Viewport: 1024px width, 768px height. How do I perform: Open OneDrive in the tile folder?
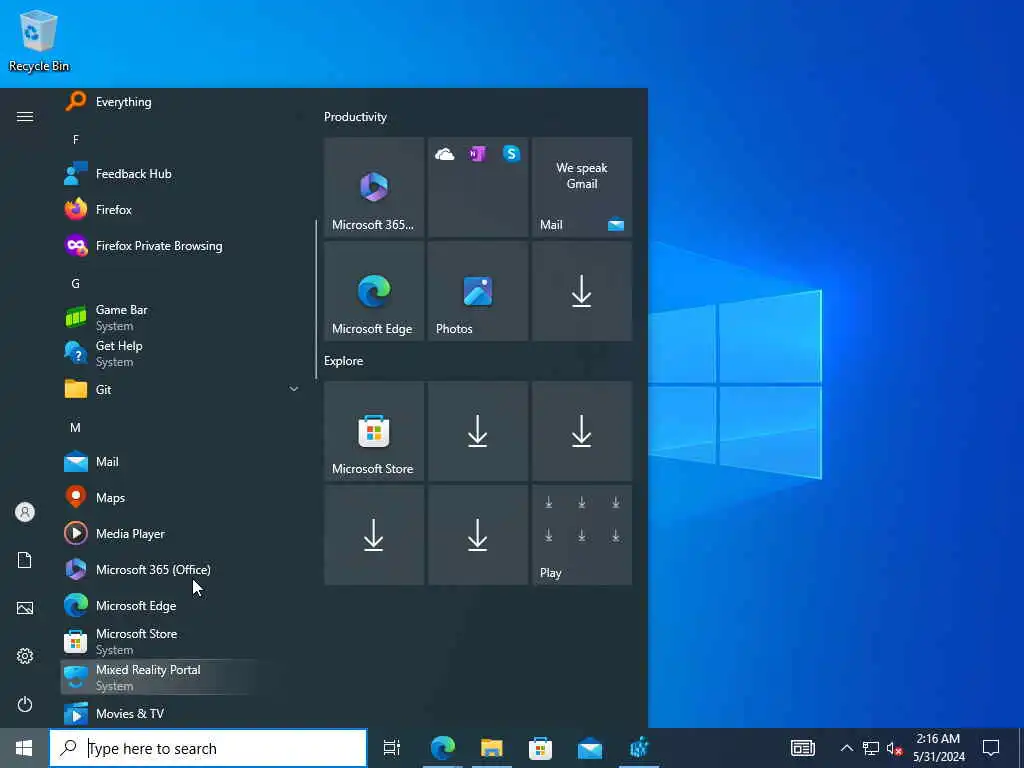445,154
